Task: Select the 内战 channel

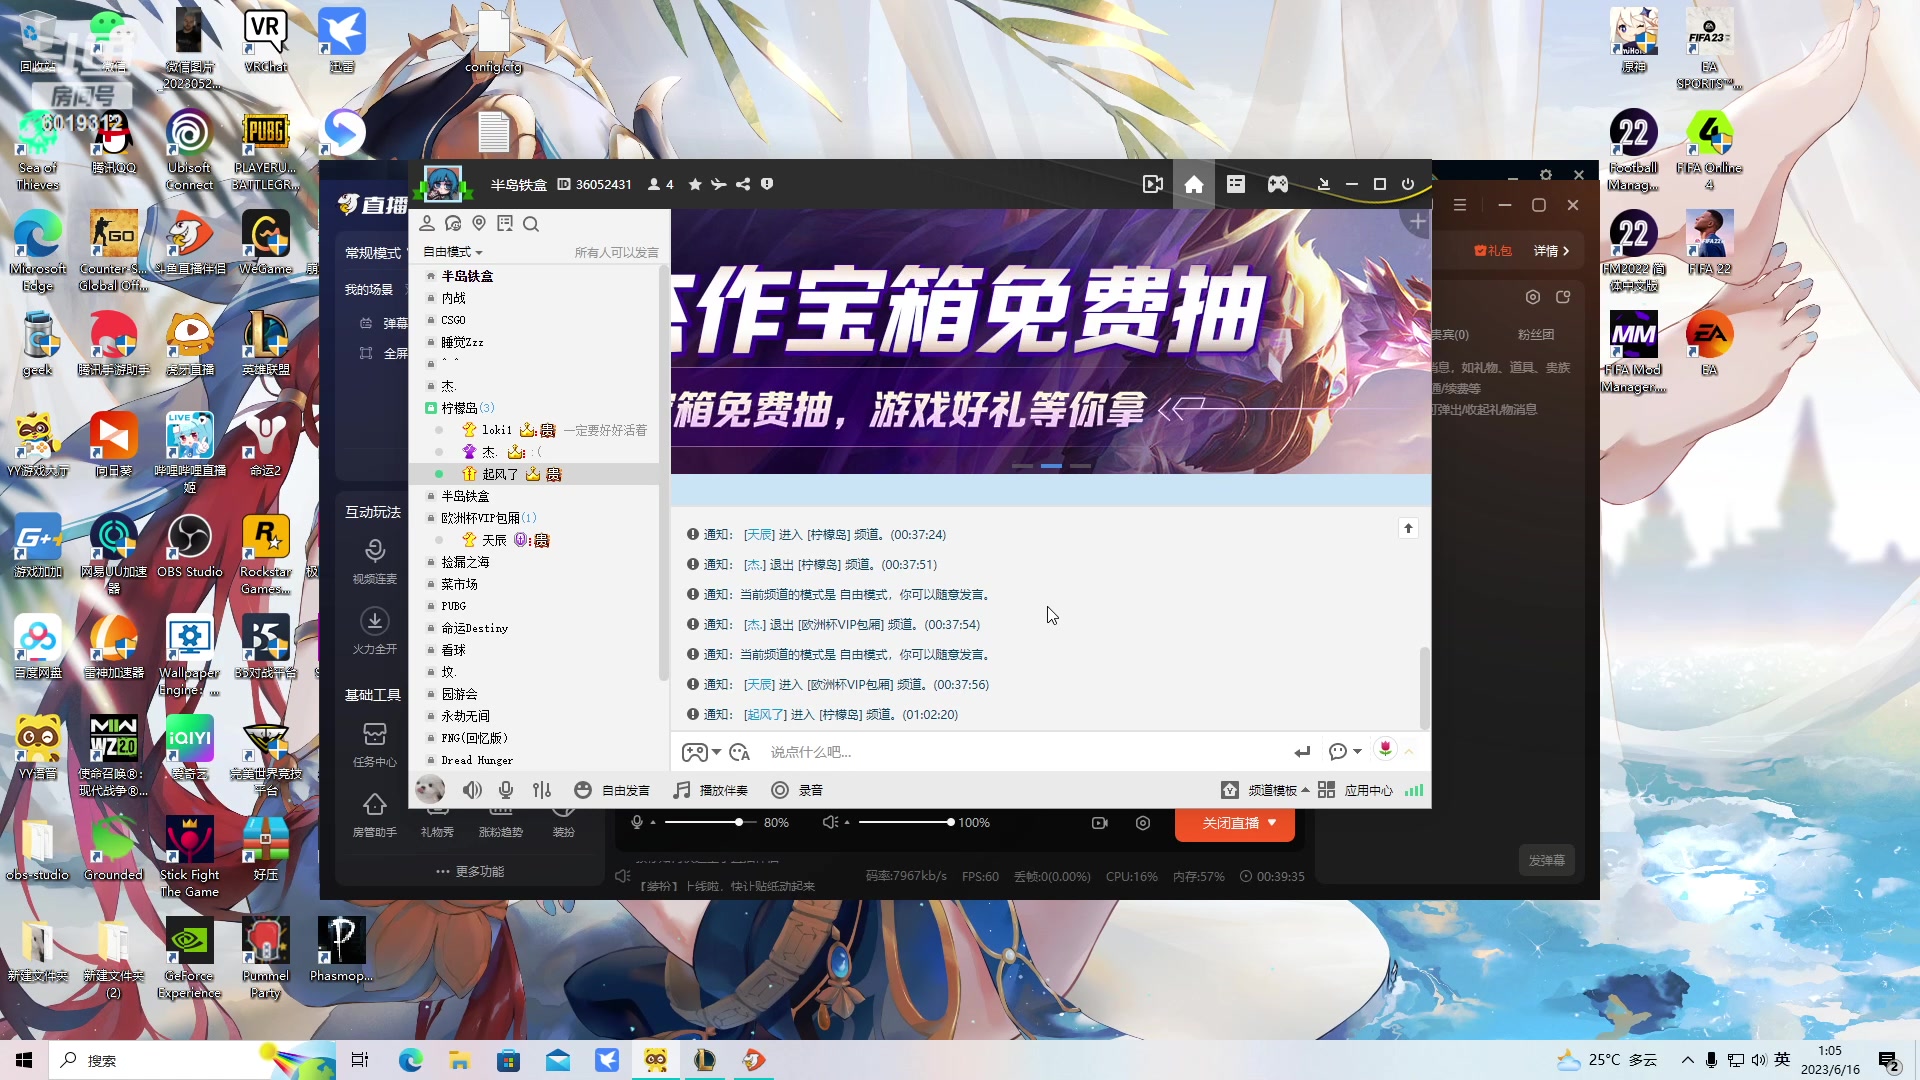Action: (453, 298)
